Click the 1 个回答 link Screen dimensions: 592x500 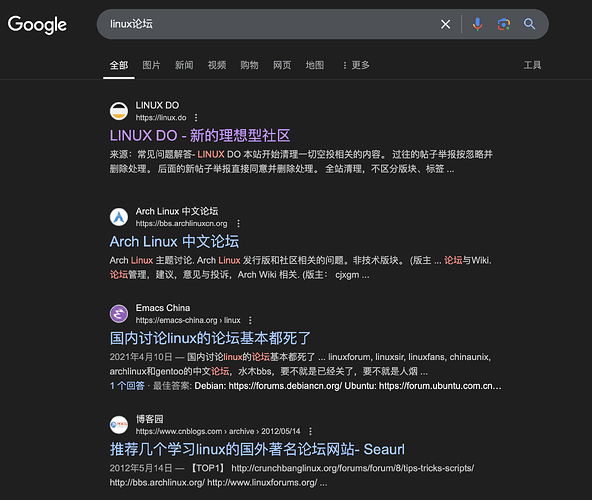click(127, 386)
